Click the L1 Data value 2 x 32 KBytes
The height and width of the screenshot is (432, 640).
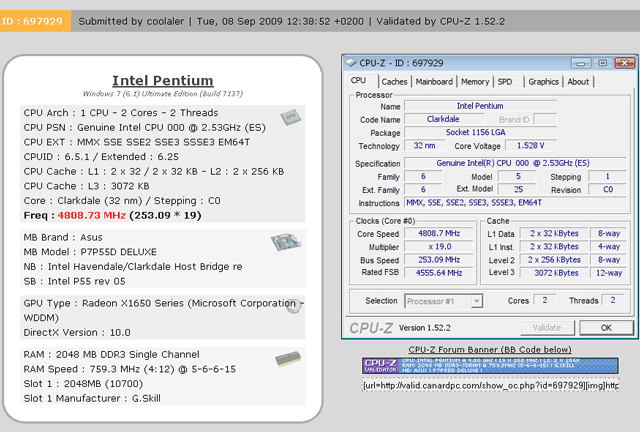554,234
